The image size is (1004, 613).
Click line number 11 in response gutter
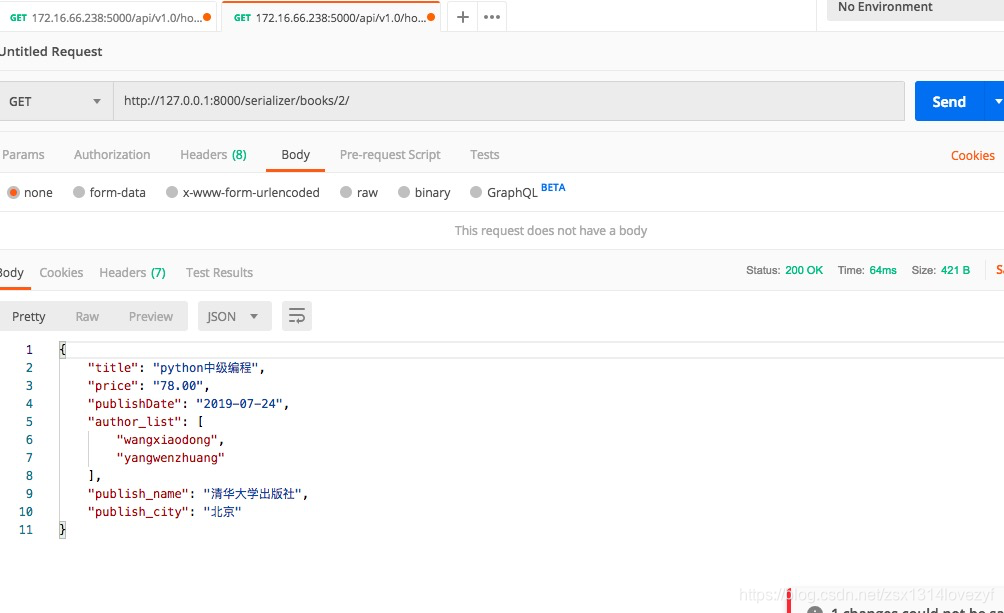26,530
